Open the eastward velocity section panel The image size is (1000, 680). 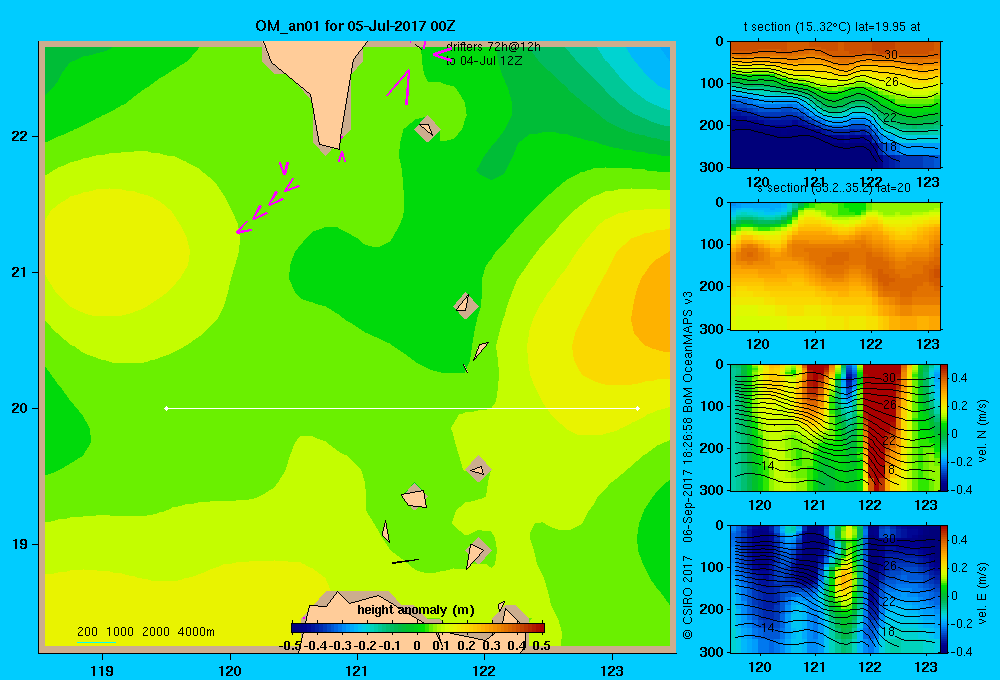(835, 589)
